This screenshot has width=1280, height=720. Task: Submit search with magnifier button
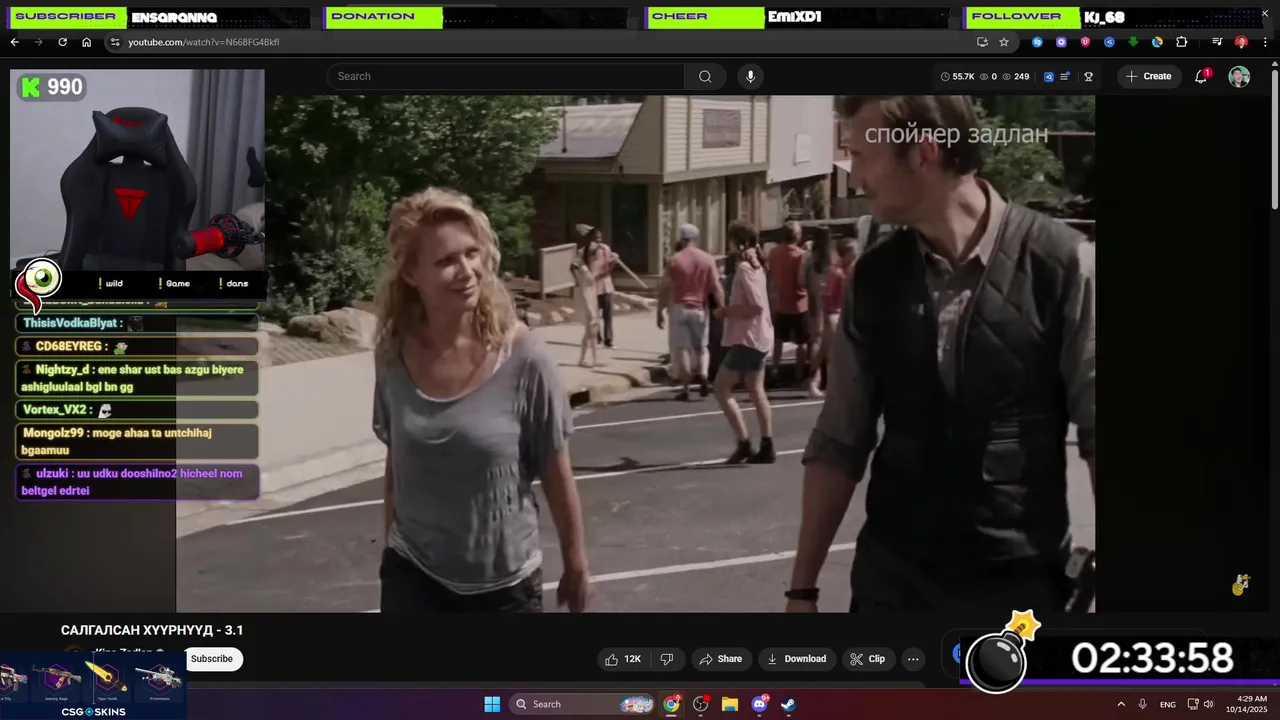[x=705, y=76]
